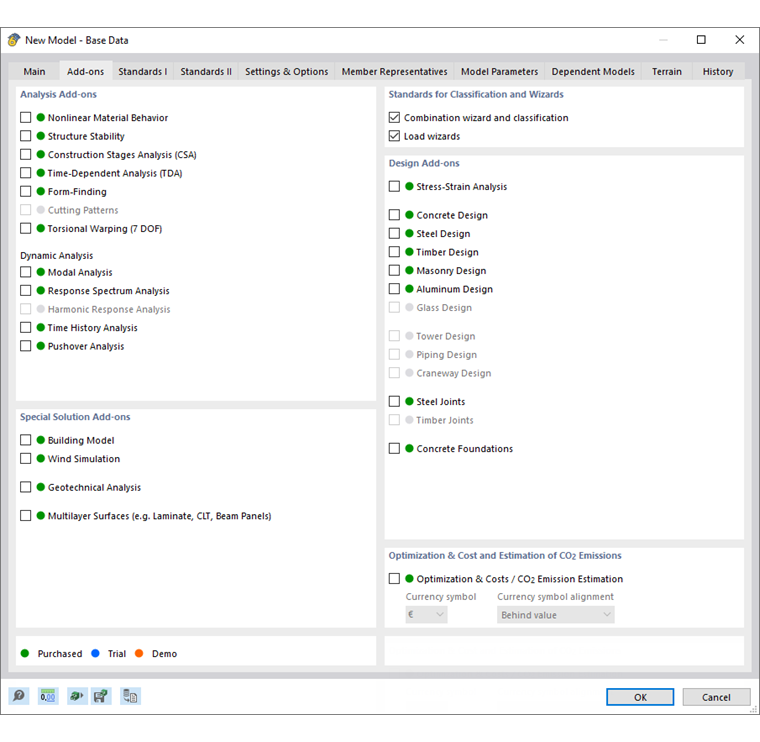Enable Masonry Design add-on
The image size is (760, 742).
(395, 270)
